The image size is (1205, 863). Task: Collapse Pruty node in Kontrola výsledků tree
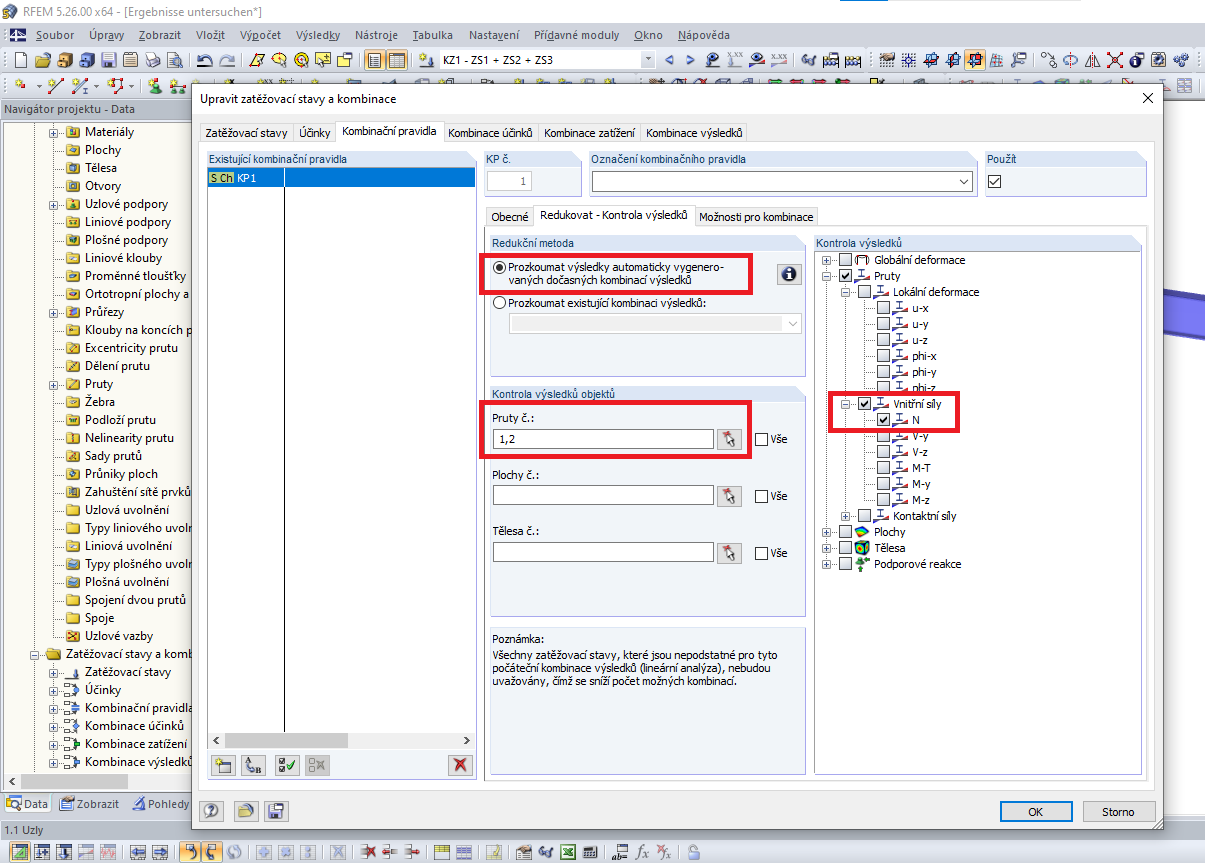(826, 276)
